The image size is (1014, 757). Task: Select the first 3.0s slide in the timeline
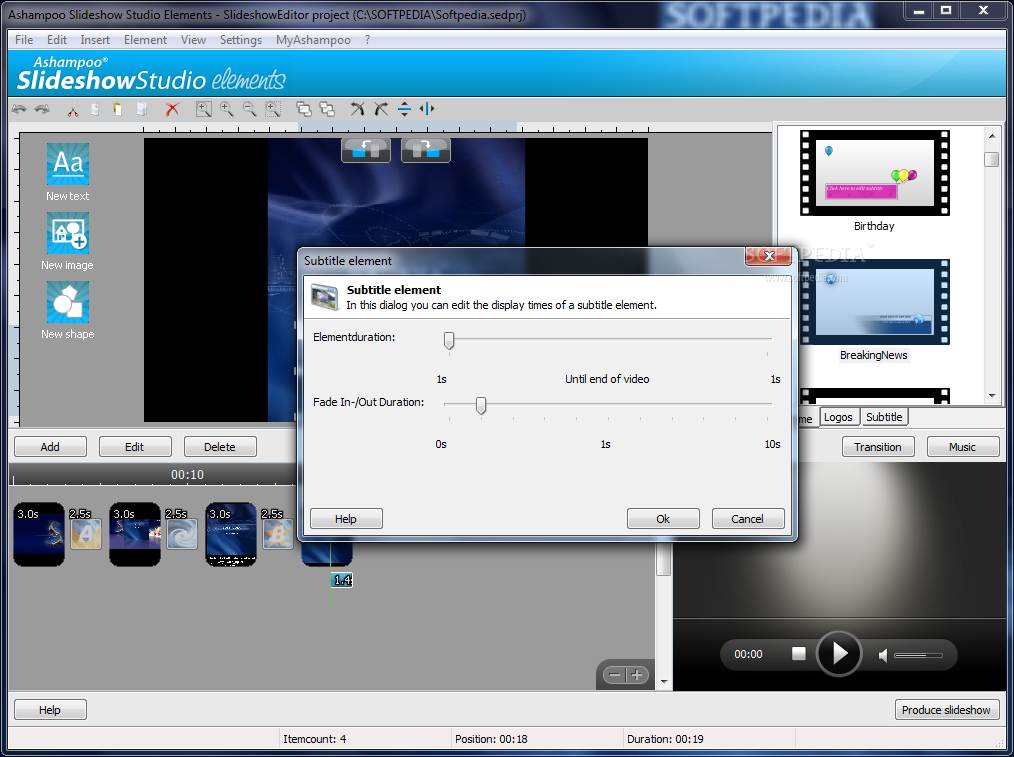click(x=39, y=535)
